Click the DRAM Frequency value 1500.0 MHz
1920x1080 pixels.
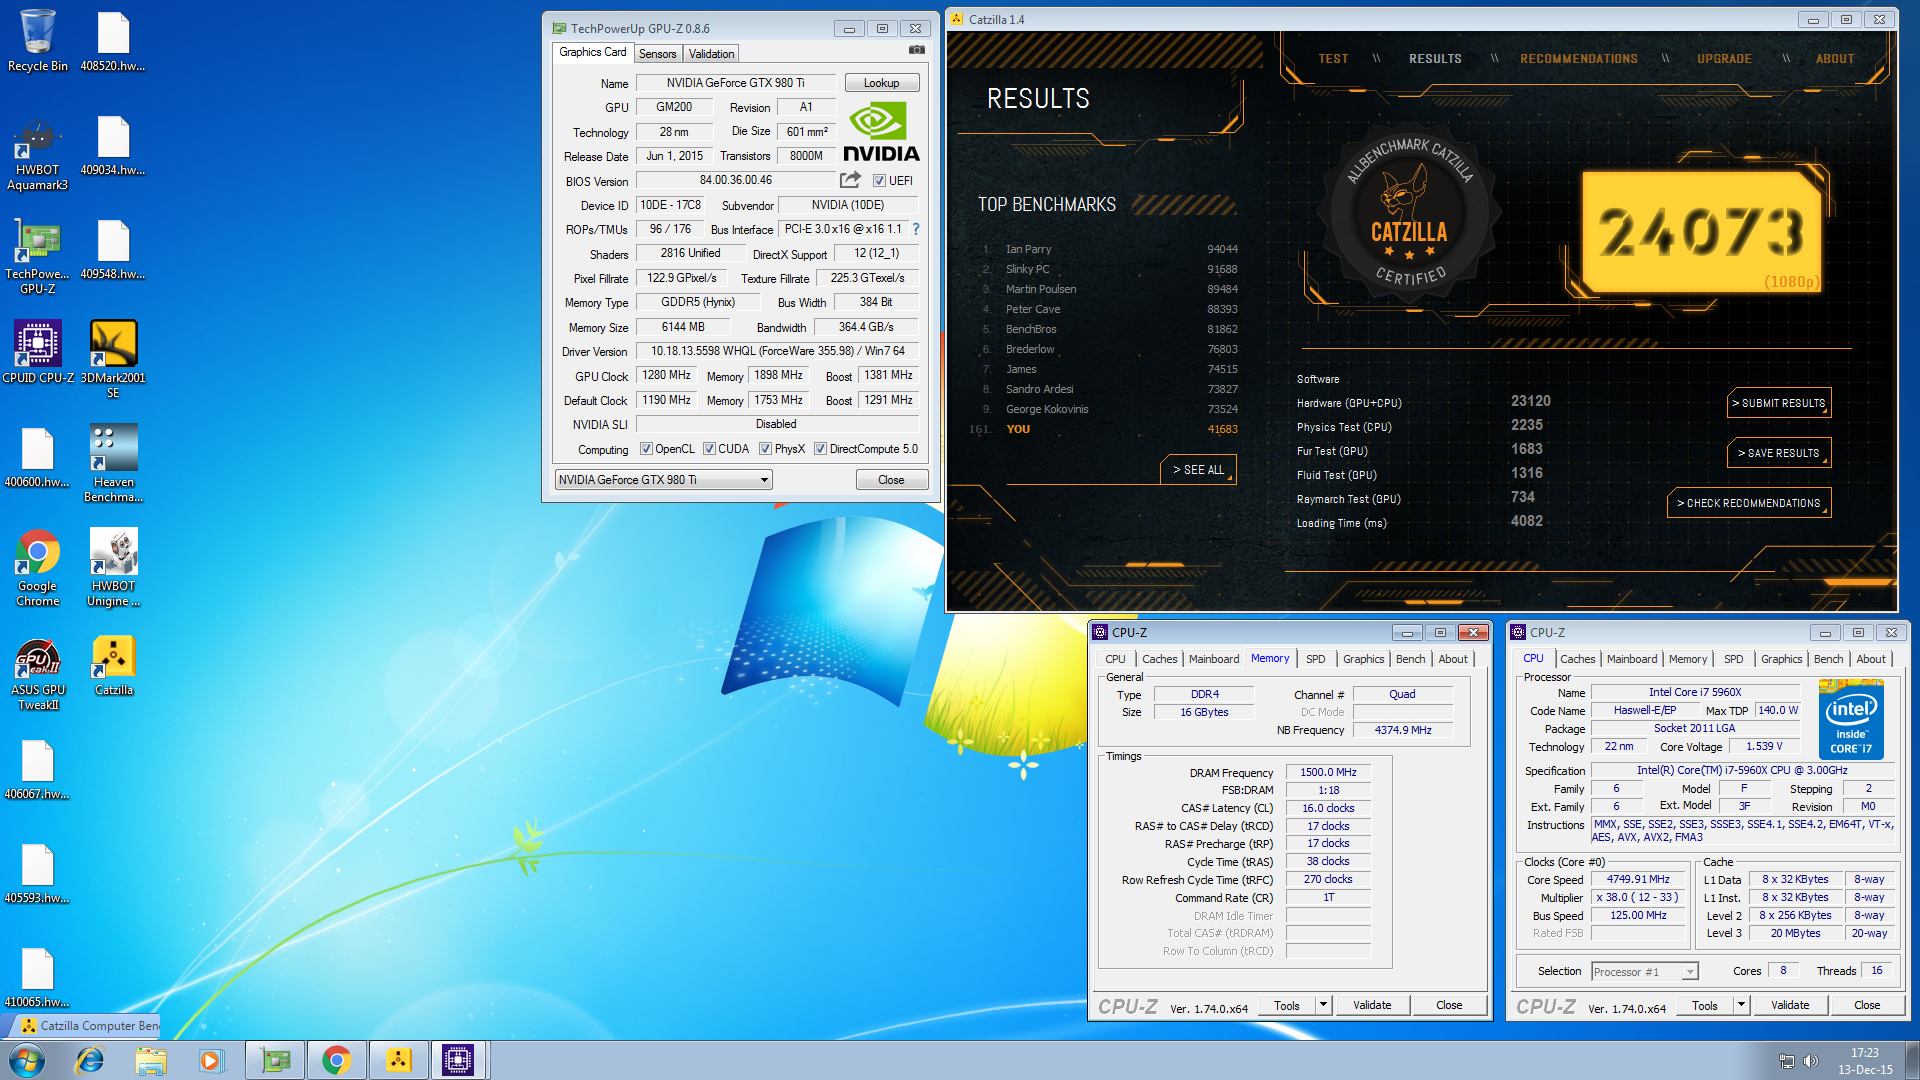click(x=1328, y=772)
